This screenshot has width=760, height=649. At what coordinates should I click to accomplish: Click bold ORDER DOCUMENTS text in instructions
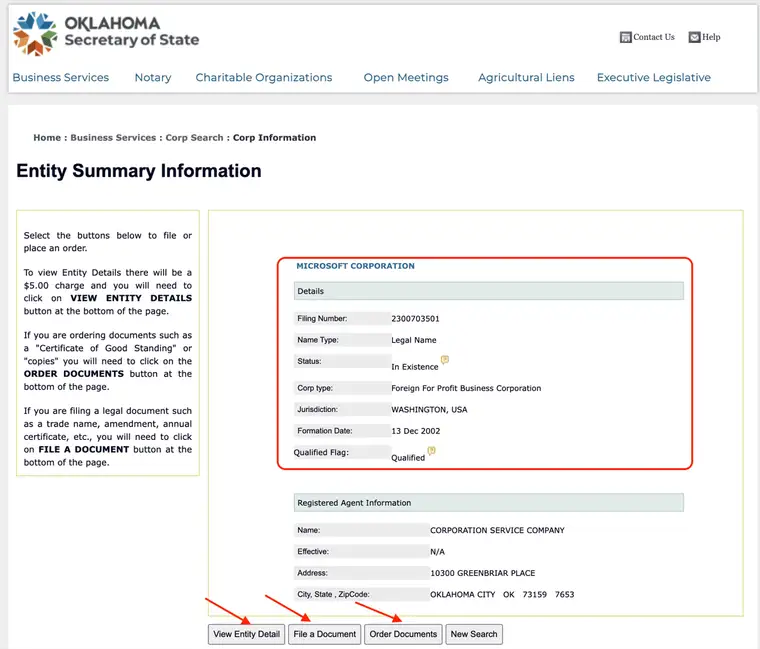(x=74, y=374)
